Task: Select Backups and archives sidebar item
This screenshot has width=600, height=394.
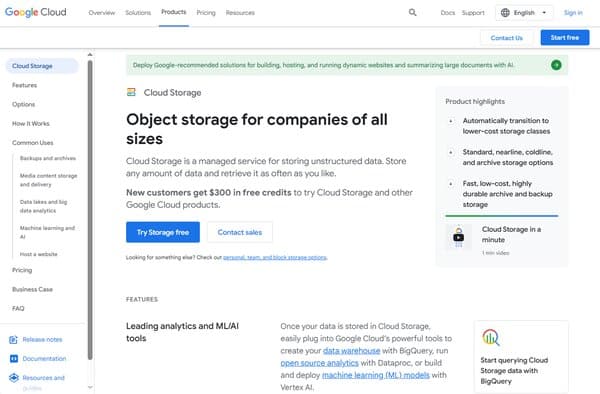Action: click(48, 158)
